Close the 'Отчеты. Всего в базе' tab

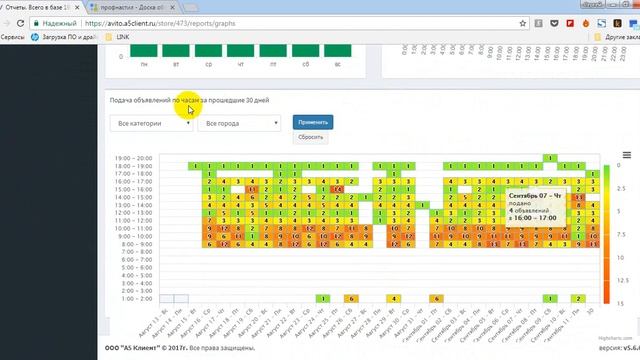[77, 7]
